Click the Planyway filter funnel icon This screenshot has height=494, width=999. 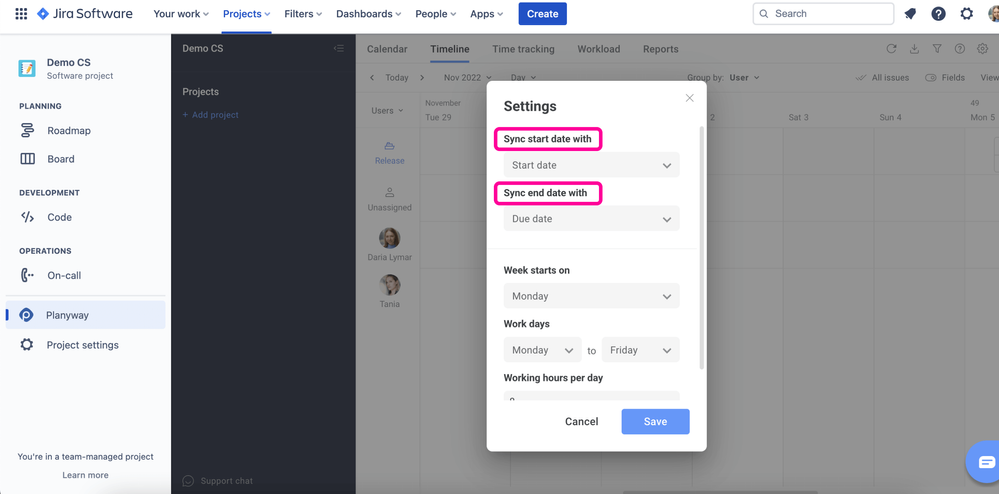coord(937,48)
